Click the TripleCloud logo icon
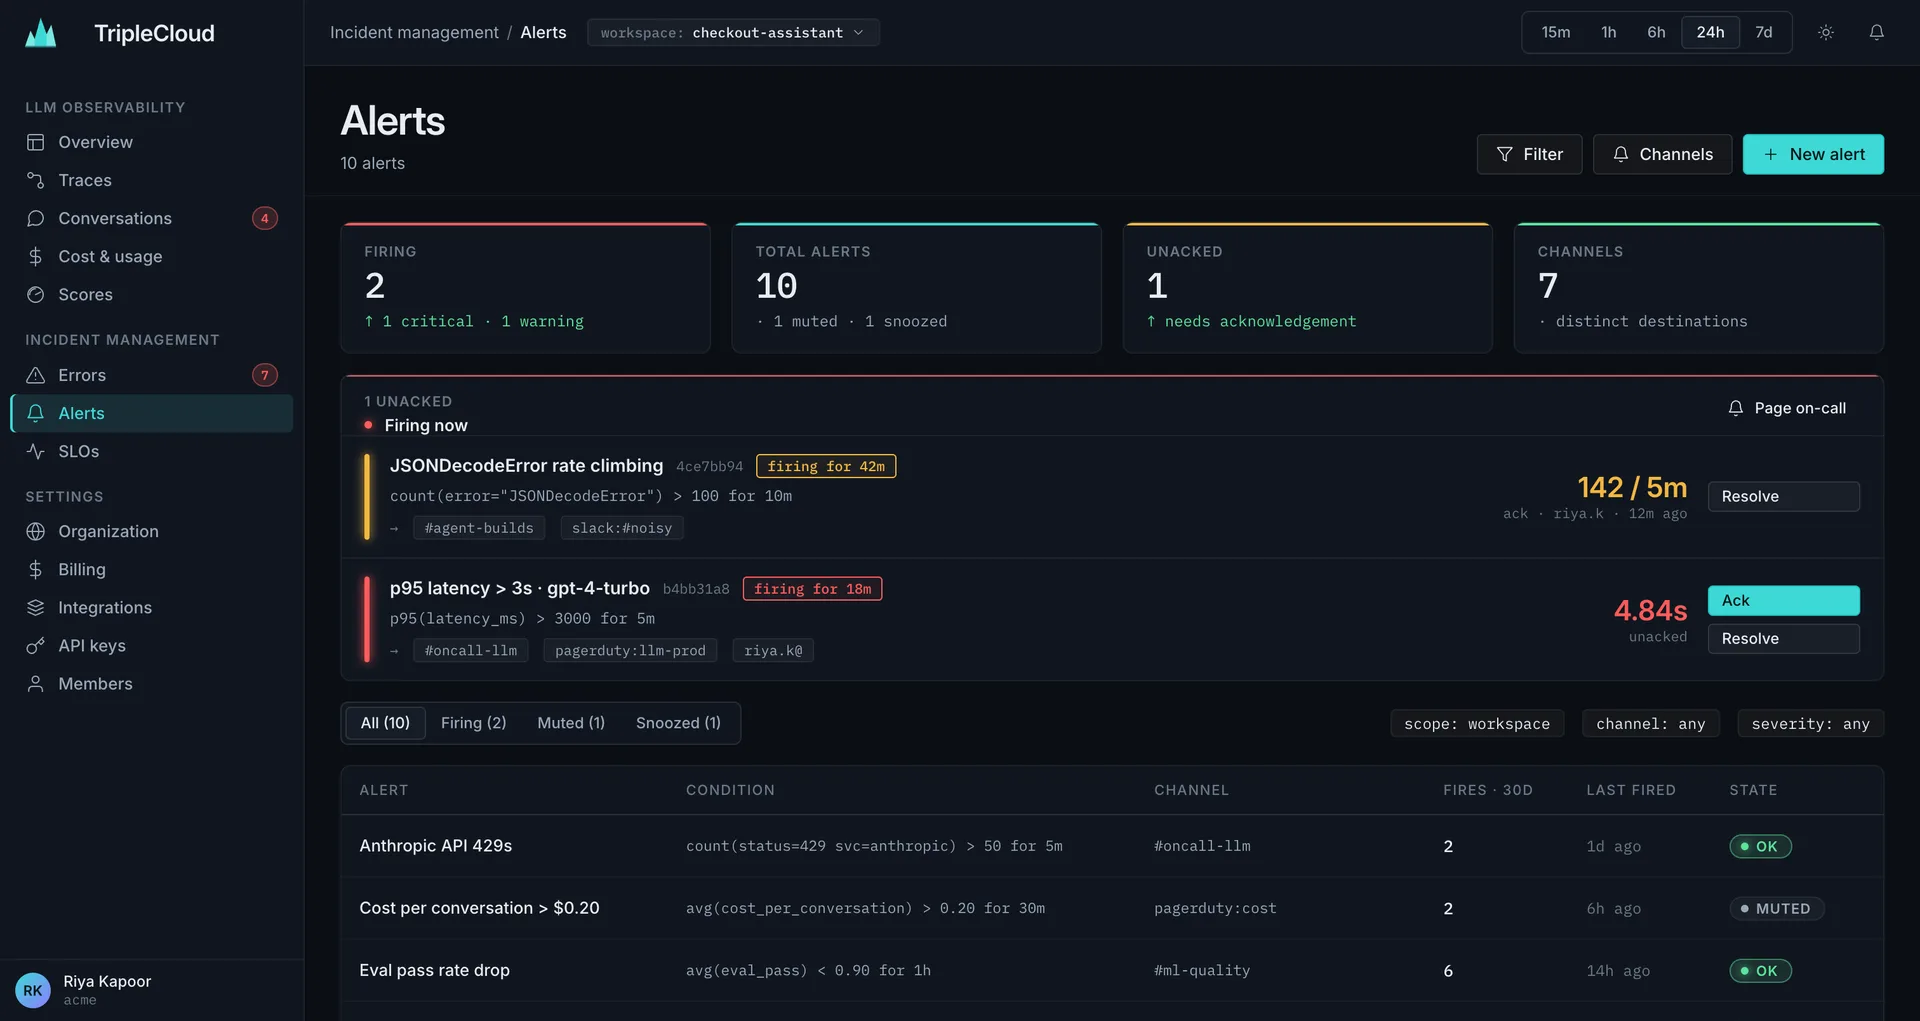This screenshot has height=1021, width=1920. click(40, 33)
